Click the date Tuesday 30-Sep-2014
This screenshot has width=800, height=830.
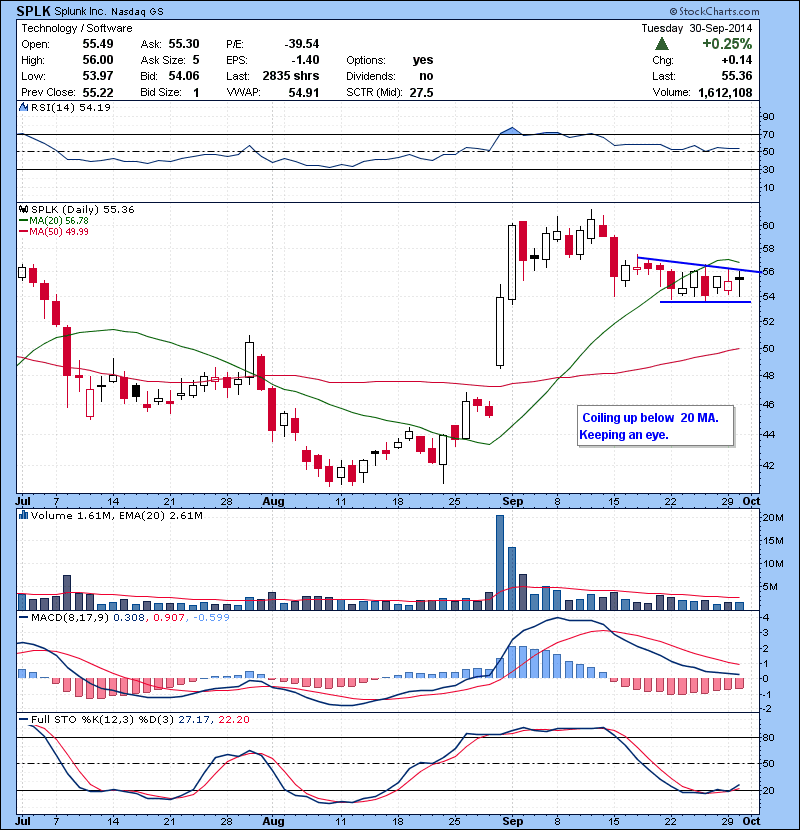[x=697, y=28]
